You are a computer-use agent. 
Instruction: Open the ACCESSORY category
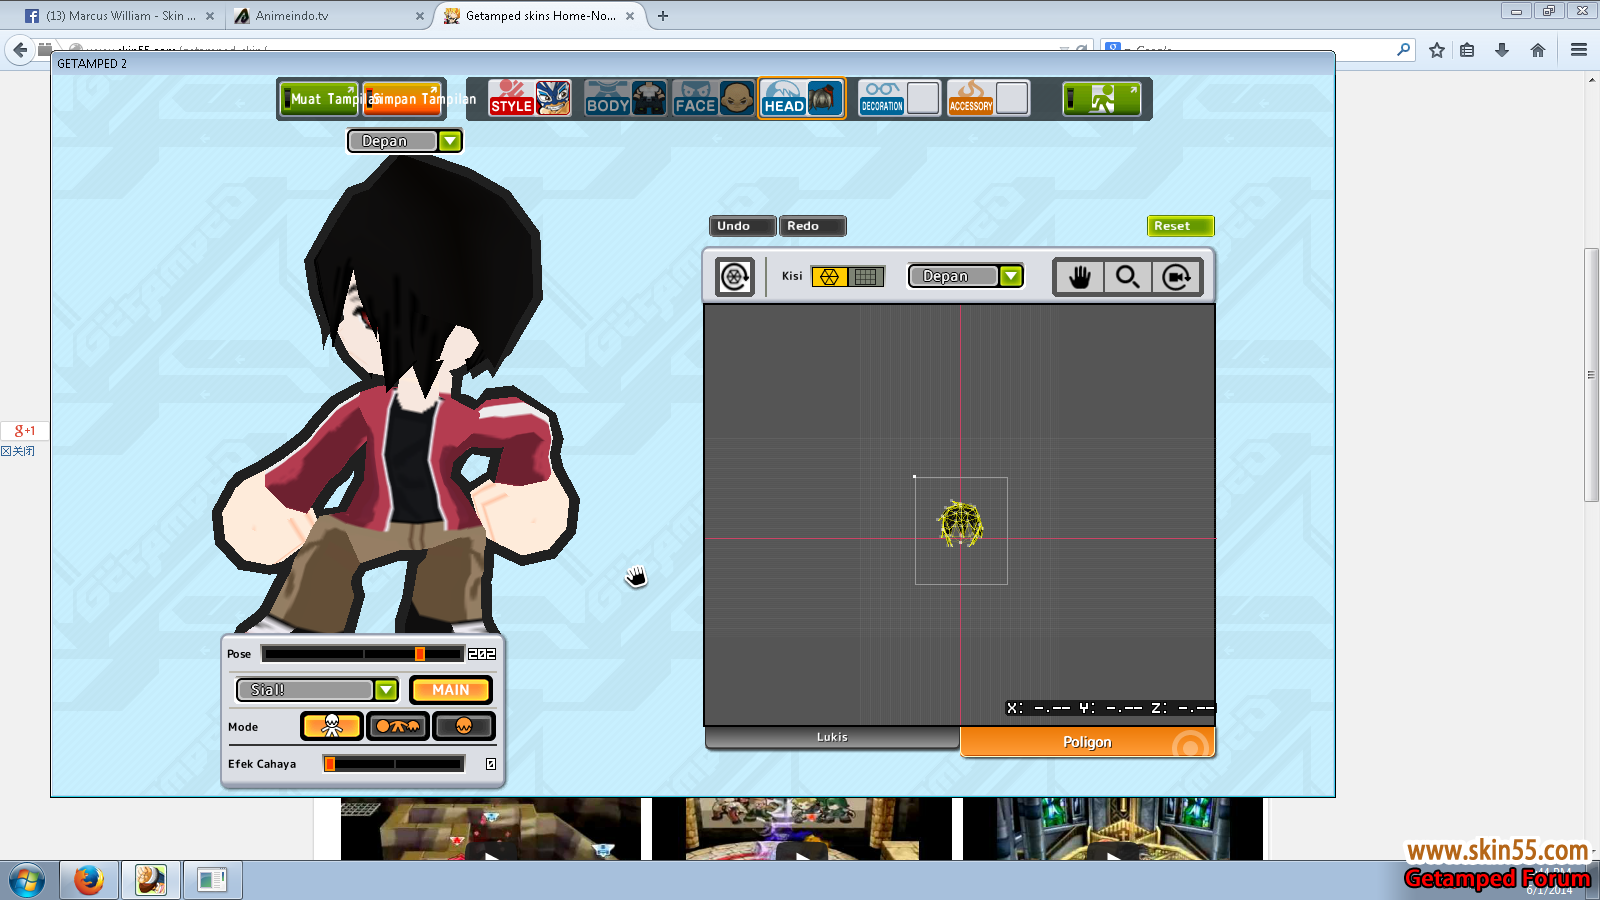[988, 98]
